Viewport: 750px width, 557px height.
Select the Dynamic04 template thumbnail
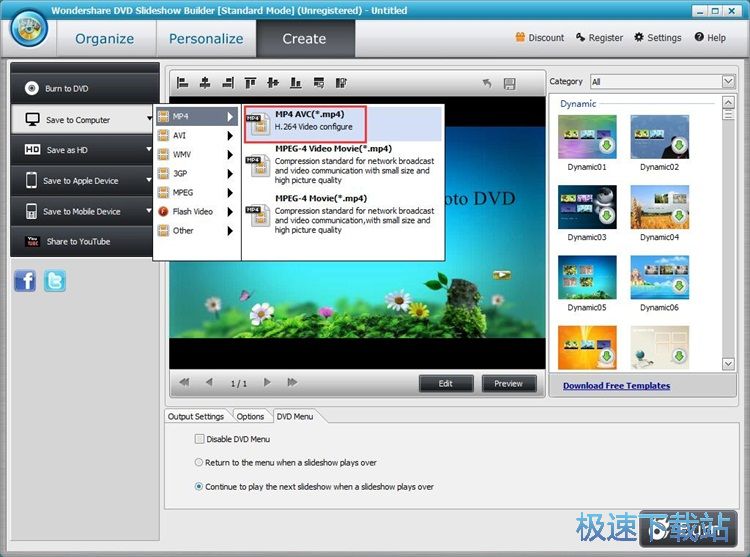[x=660, y=207]
